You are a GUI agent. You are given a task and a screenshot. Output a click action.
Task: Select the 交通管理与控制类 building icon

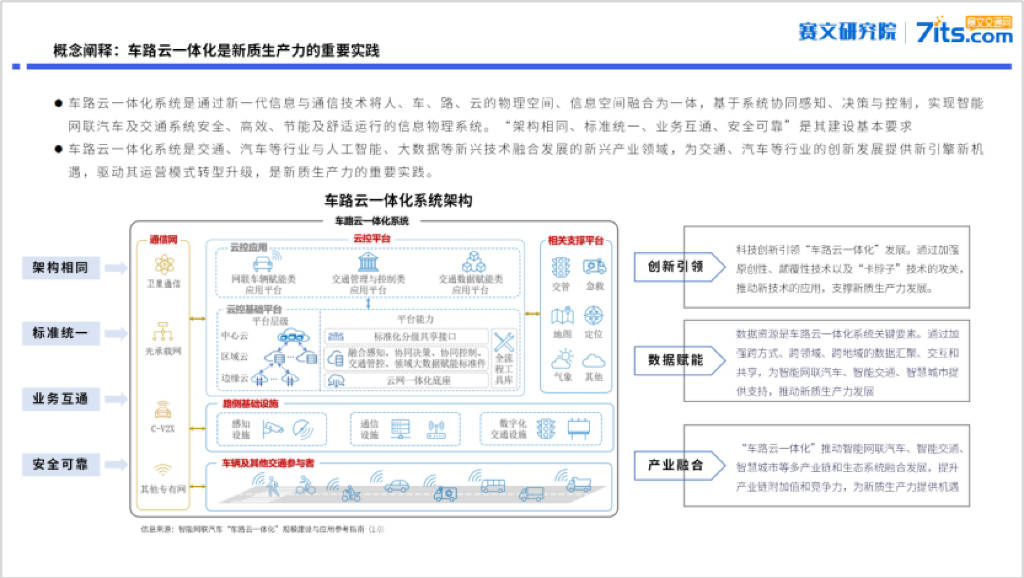click(x=368, y=263)
